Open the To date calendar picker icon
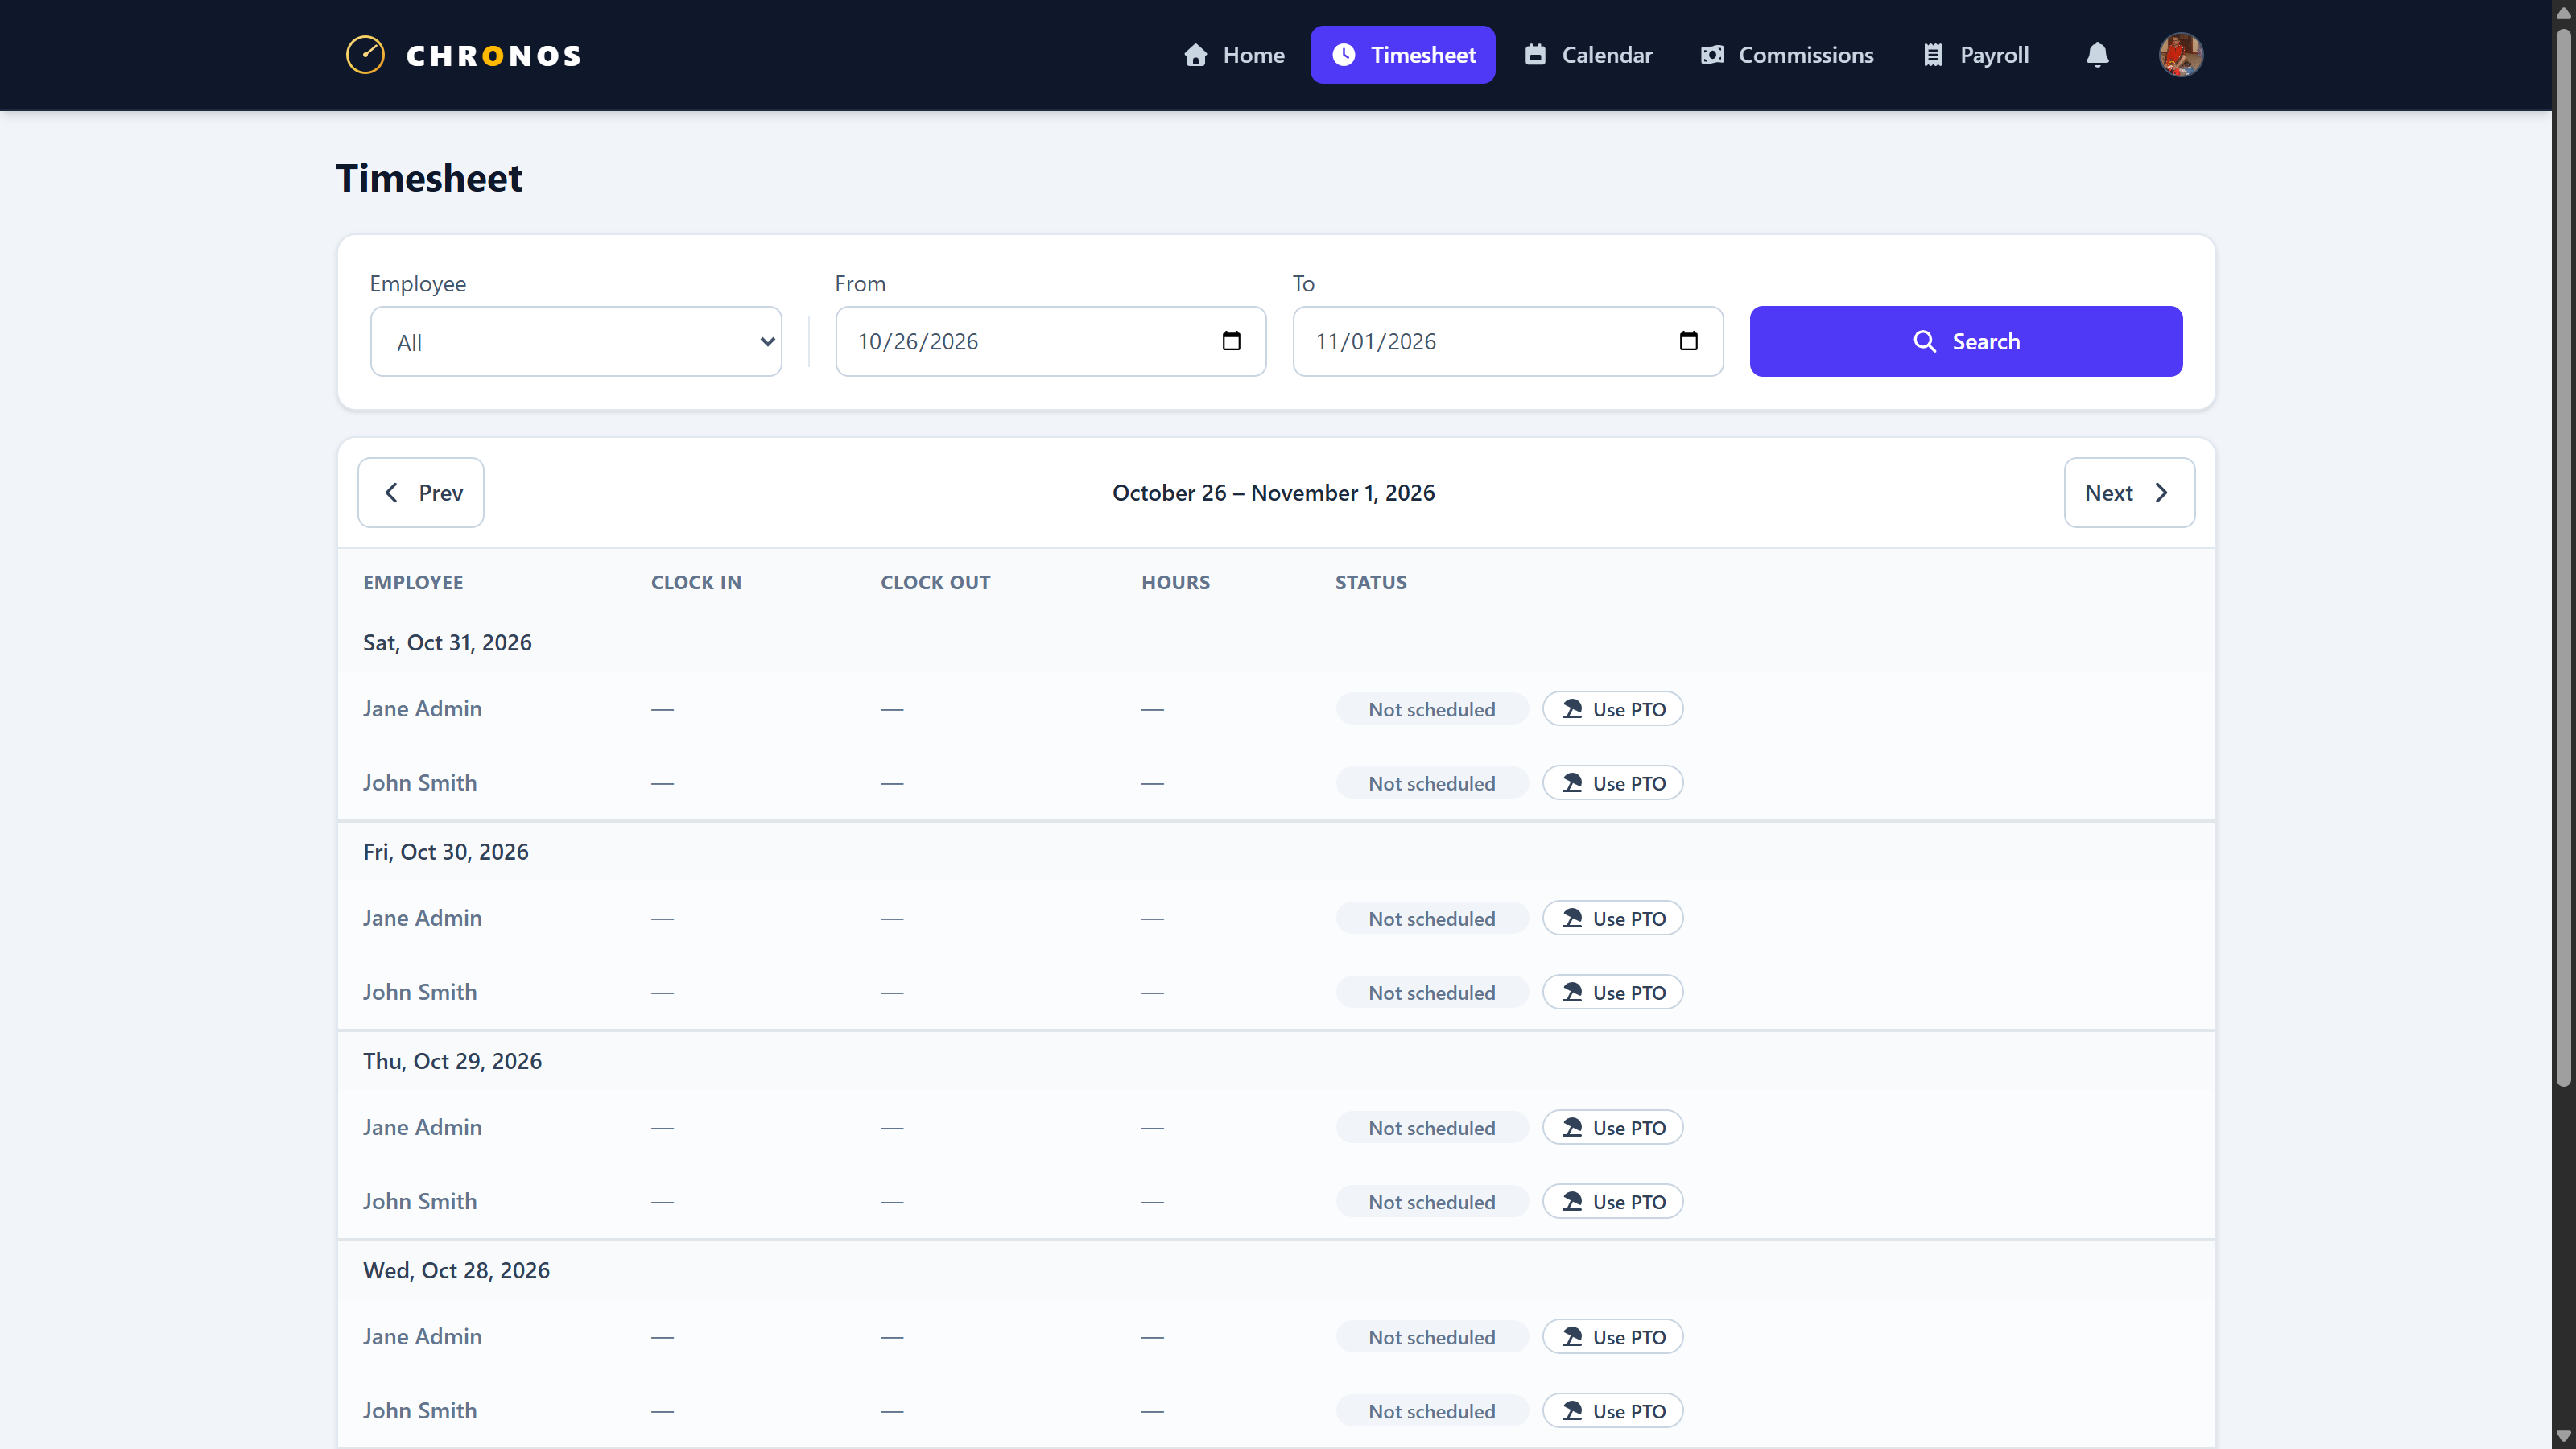 1688,341
